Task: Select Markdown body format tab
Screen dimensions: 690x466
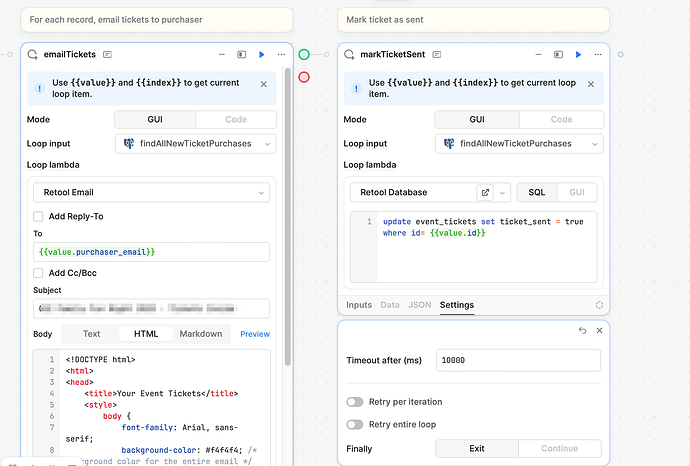Action: pyautogui.click(x=201, y=334)
